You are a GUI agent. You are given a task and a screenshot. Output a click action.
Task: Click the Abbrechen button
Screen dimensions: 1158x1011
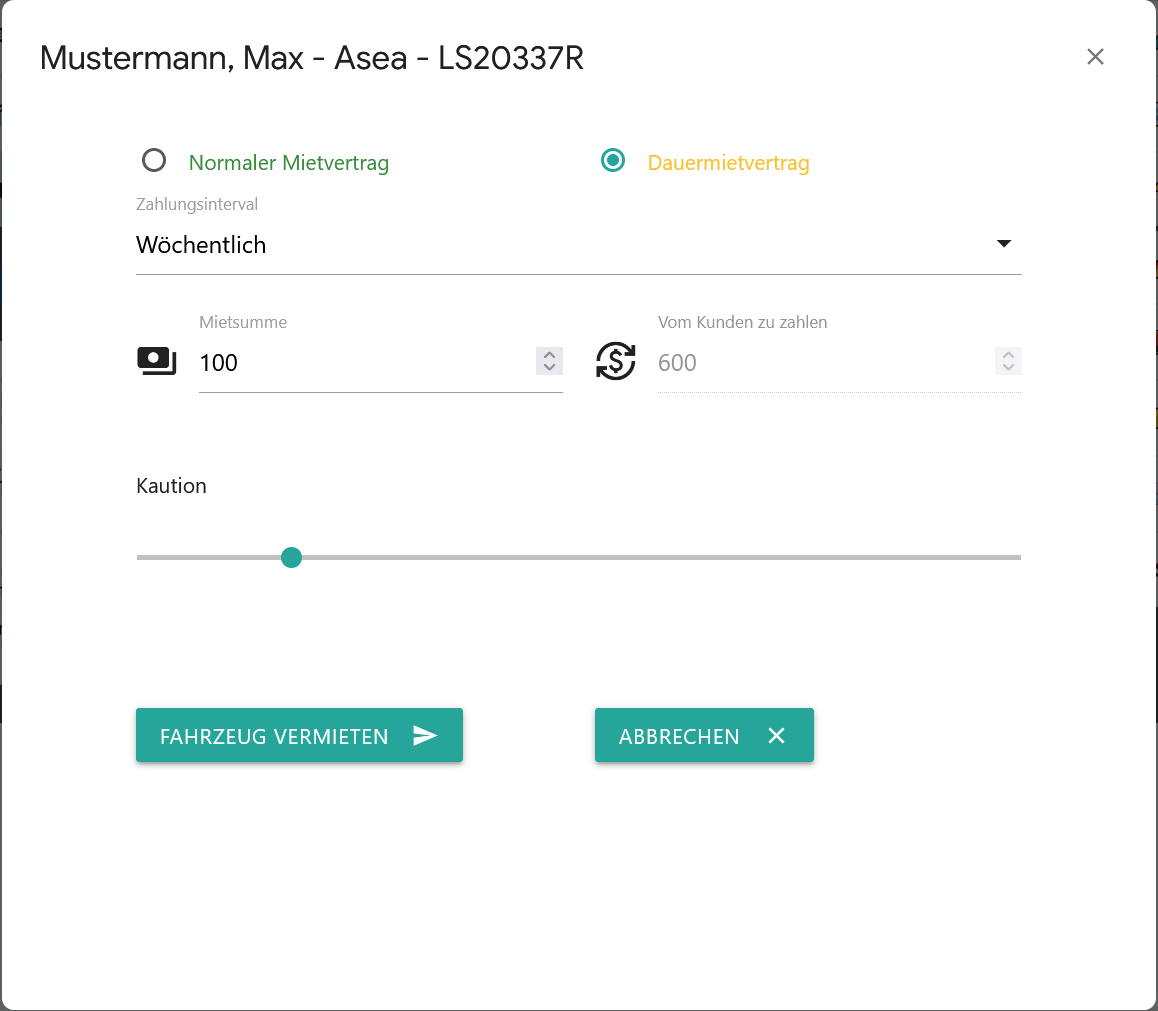click(x=704, y=736)
